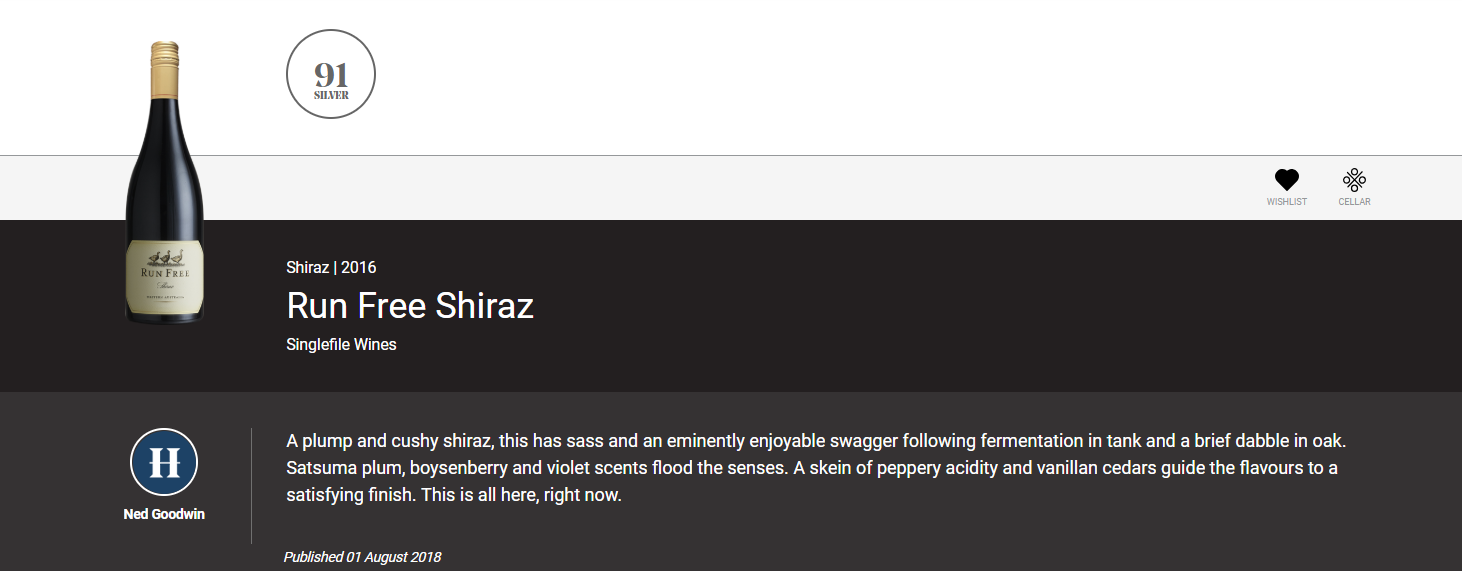Click the Cellar diamond pattern icon
The height and width of the screenshot is (571, 1462).
(x=1354, y=180)
